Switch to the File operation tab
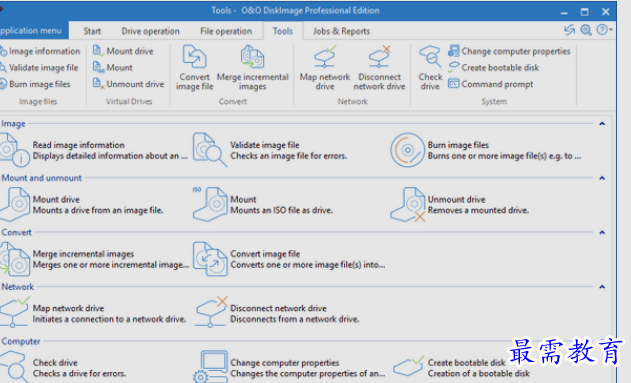This screenshot has height=383, width=631. pos(226,31)
